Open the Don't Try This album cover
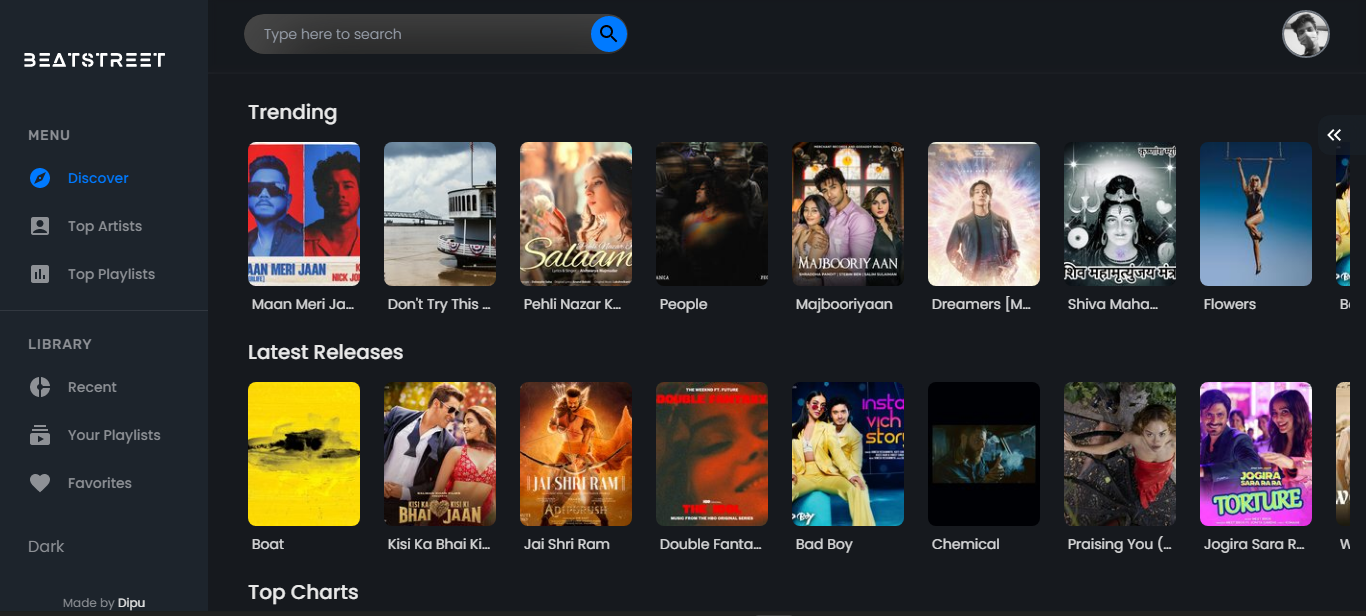This screenshot has height=616, width=1366. pyautogui.click(x=440, y=214)
